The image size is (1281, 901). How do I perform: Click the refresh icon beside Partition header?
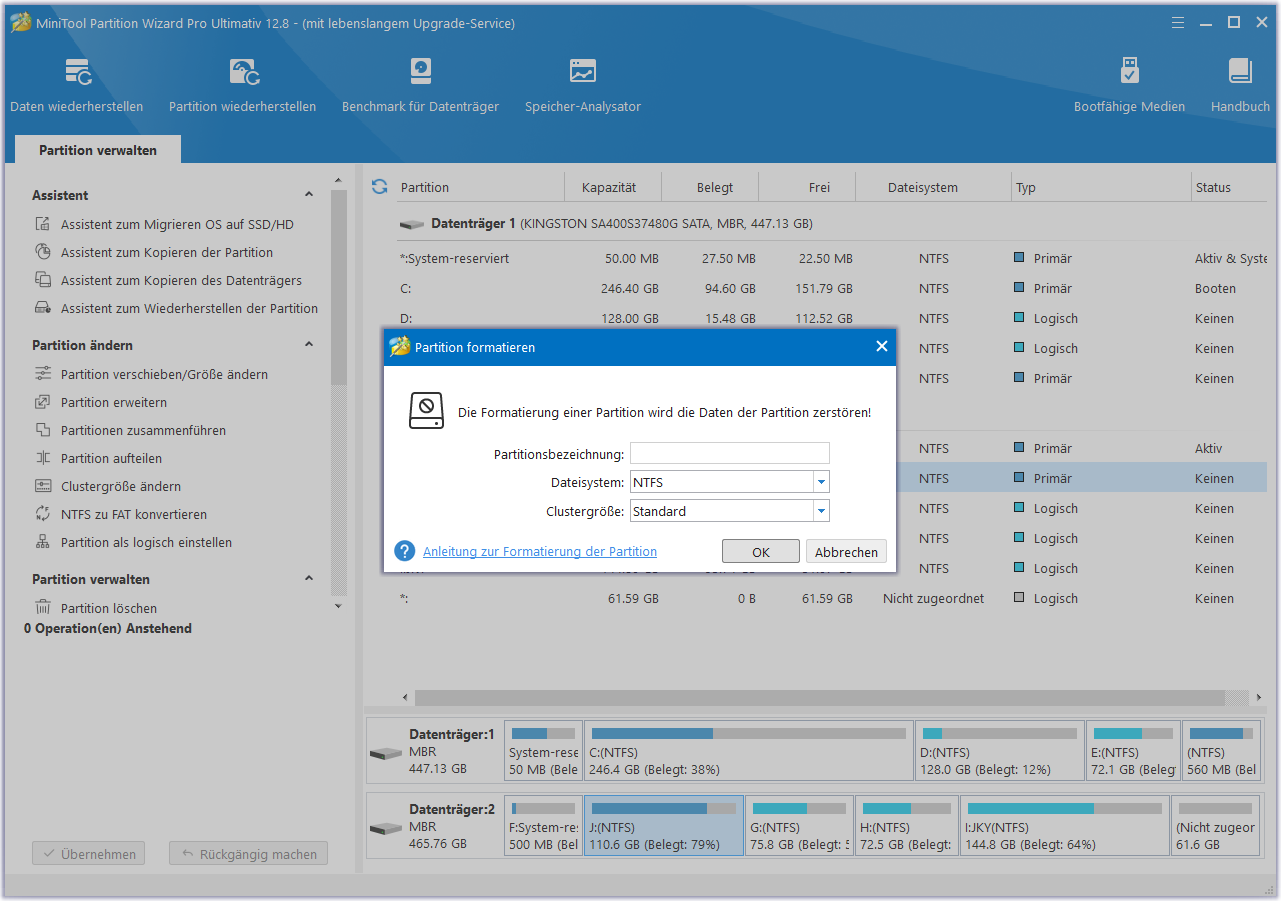[379, 187]
